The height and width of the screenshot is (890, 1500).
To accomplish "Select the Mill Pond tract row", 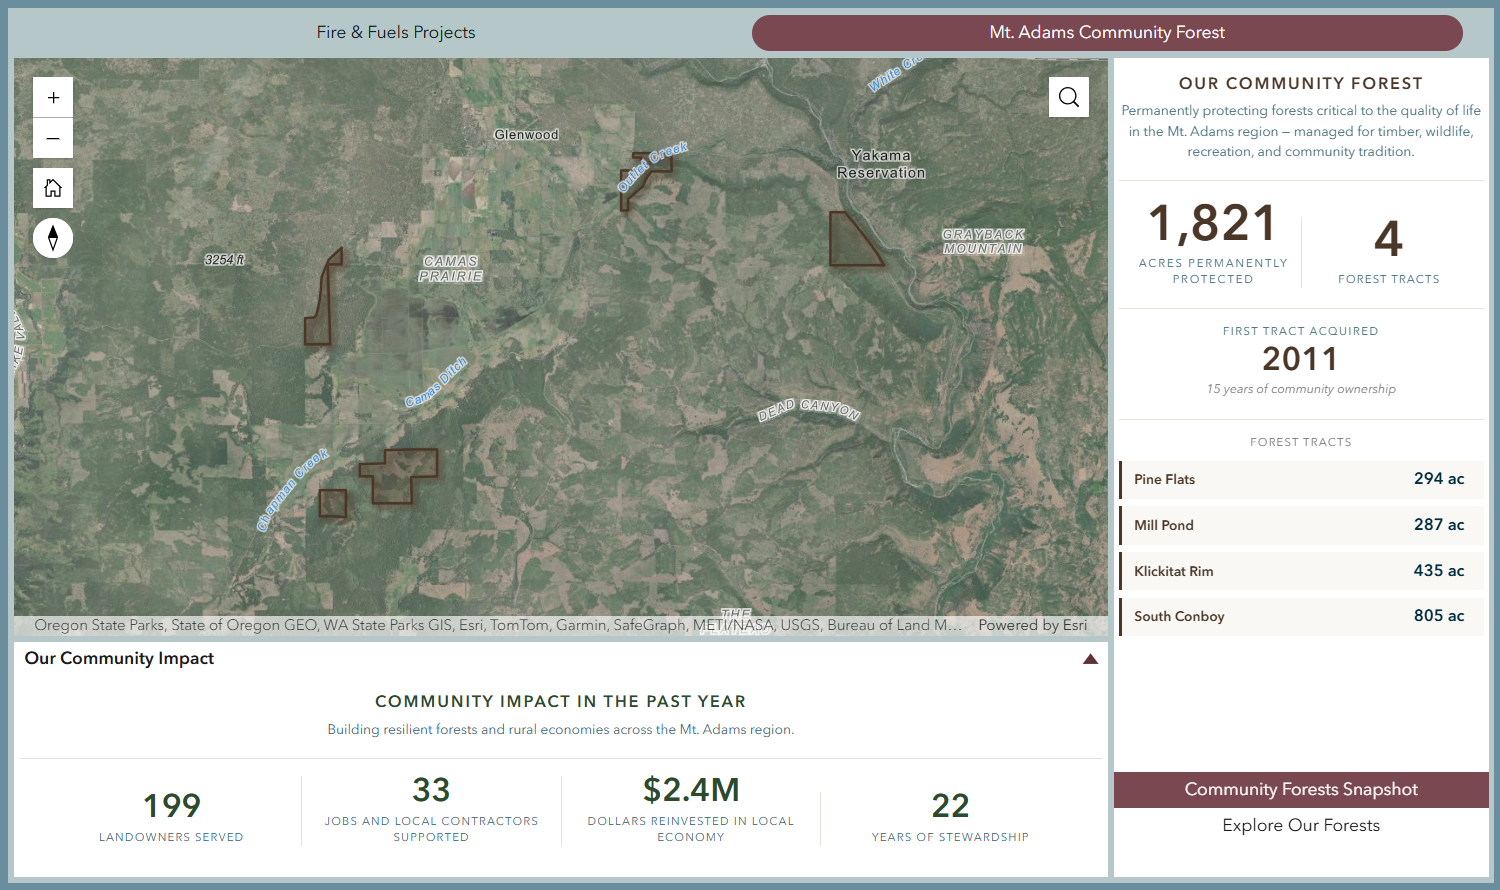I will pos(1301,525).
